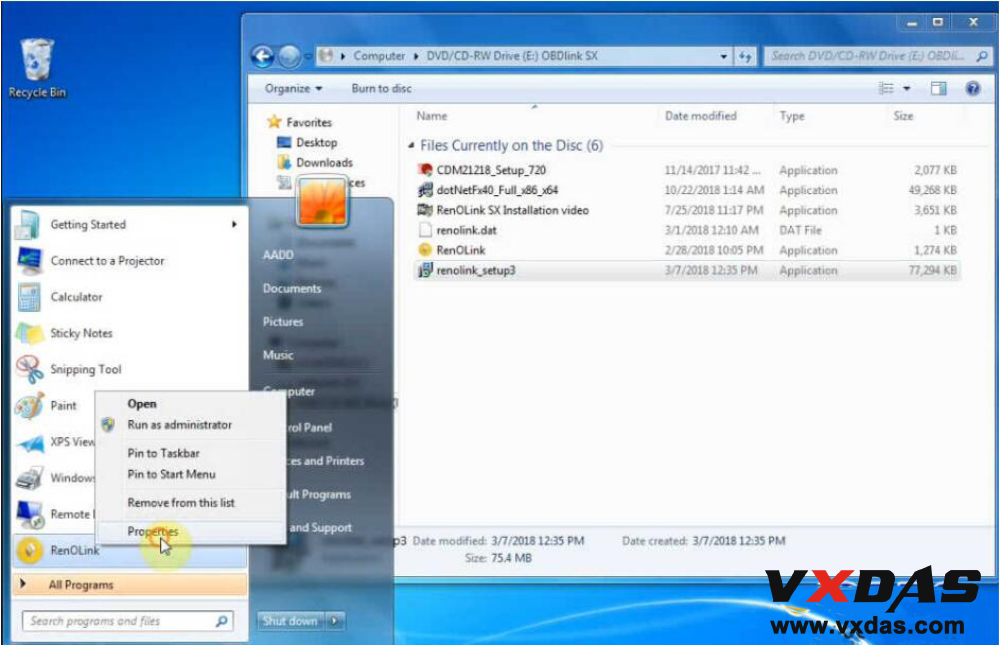The width and height of the screenshot is (1000, 645).
Task: Expand Getting Started submenu arrow
Action: click(234, 225)
